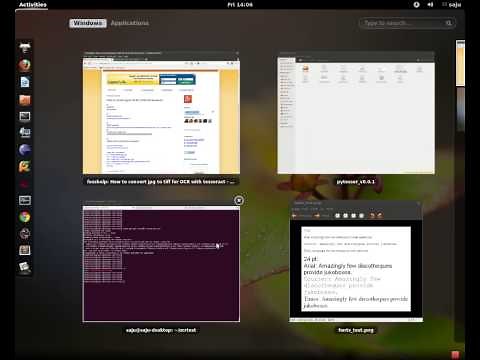Viewport: 480px width, 360px height.
Task: Open the circular arrow icon below Chrome
Action: [x=25, y=234]
